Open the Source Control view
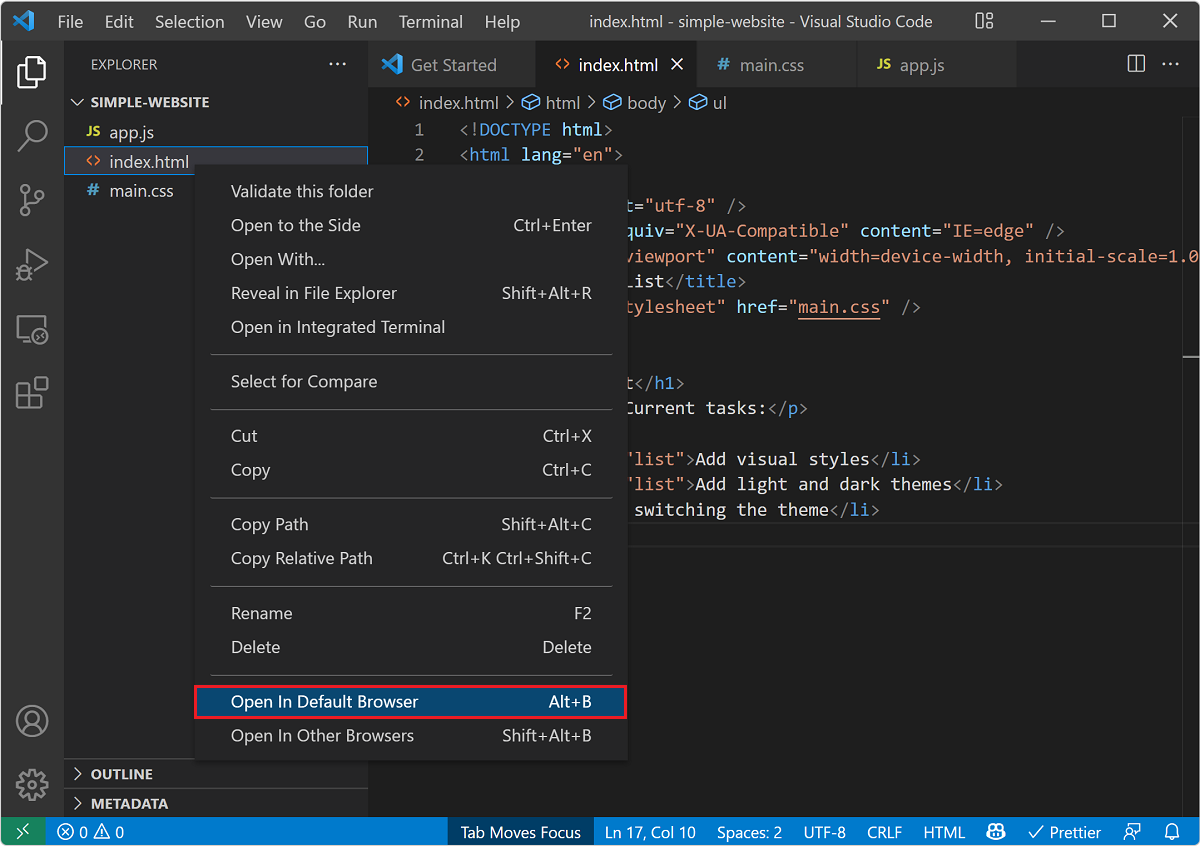The height and width of the screenshot is (846, 1200). click(x=32, y=200)
